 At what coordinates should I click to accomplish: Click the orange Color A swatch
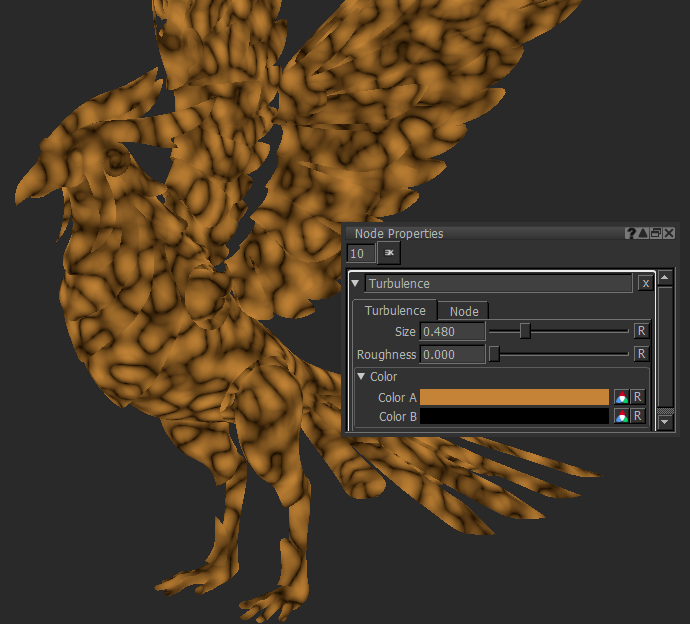[x=514, y=397]
